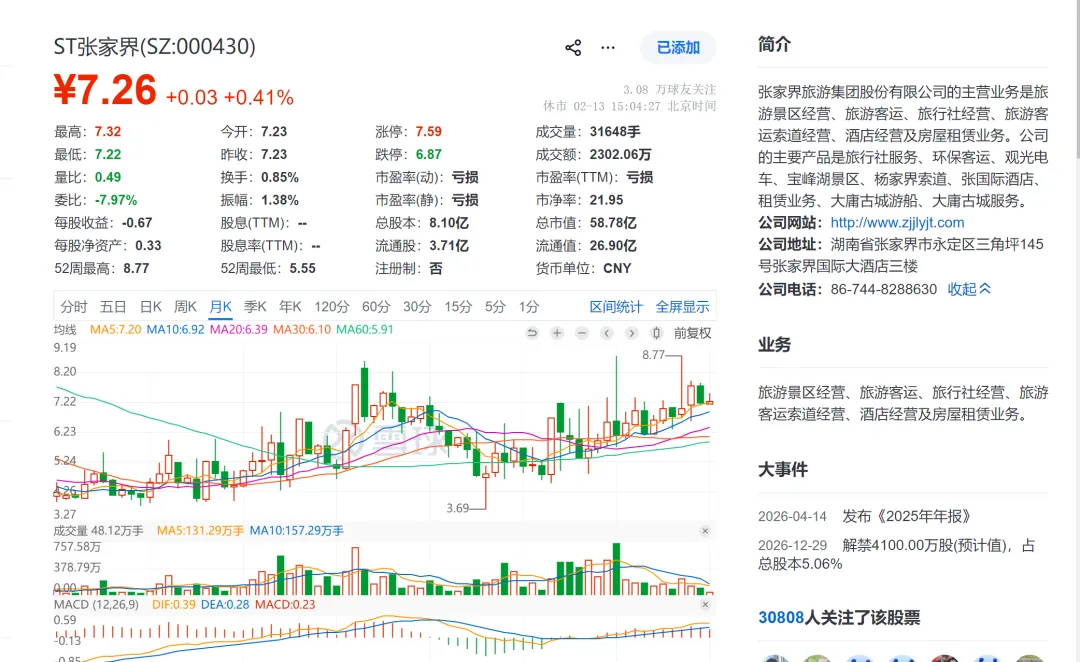Switch to the 60分 chart tab
This screenshot has height=662, width=1080.
pos(376,307)
